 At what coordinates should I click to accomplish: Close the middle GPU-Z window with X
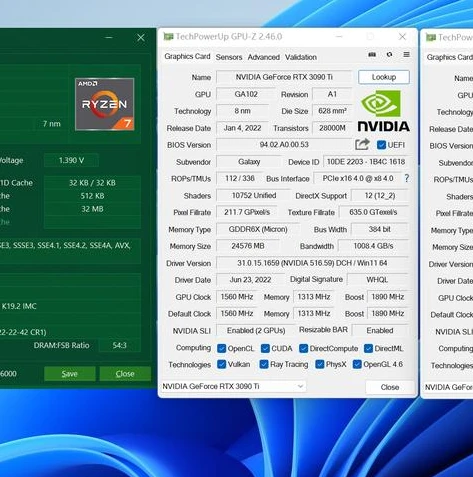[x=402, y=37]
